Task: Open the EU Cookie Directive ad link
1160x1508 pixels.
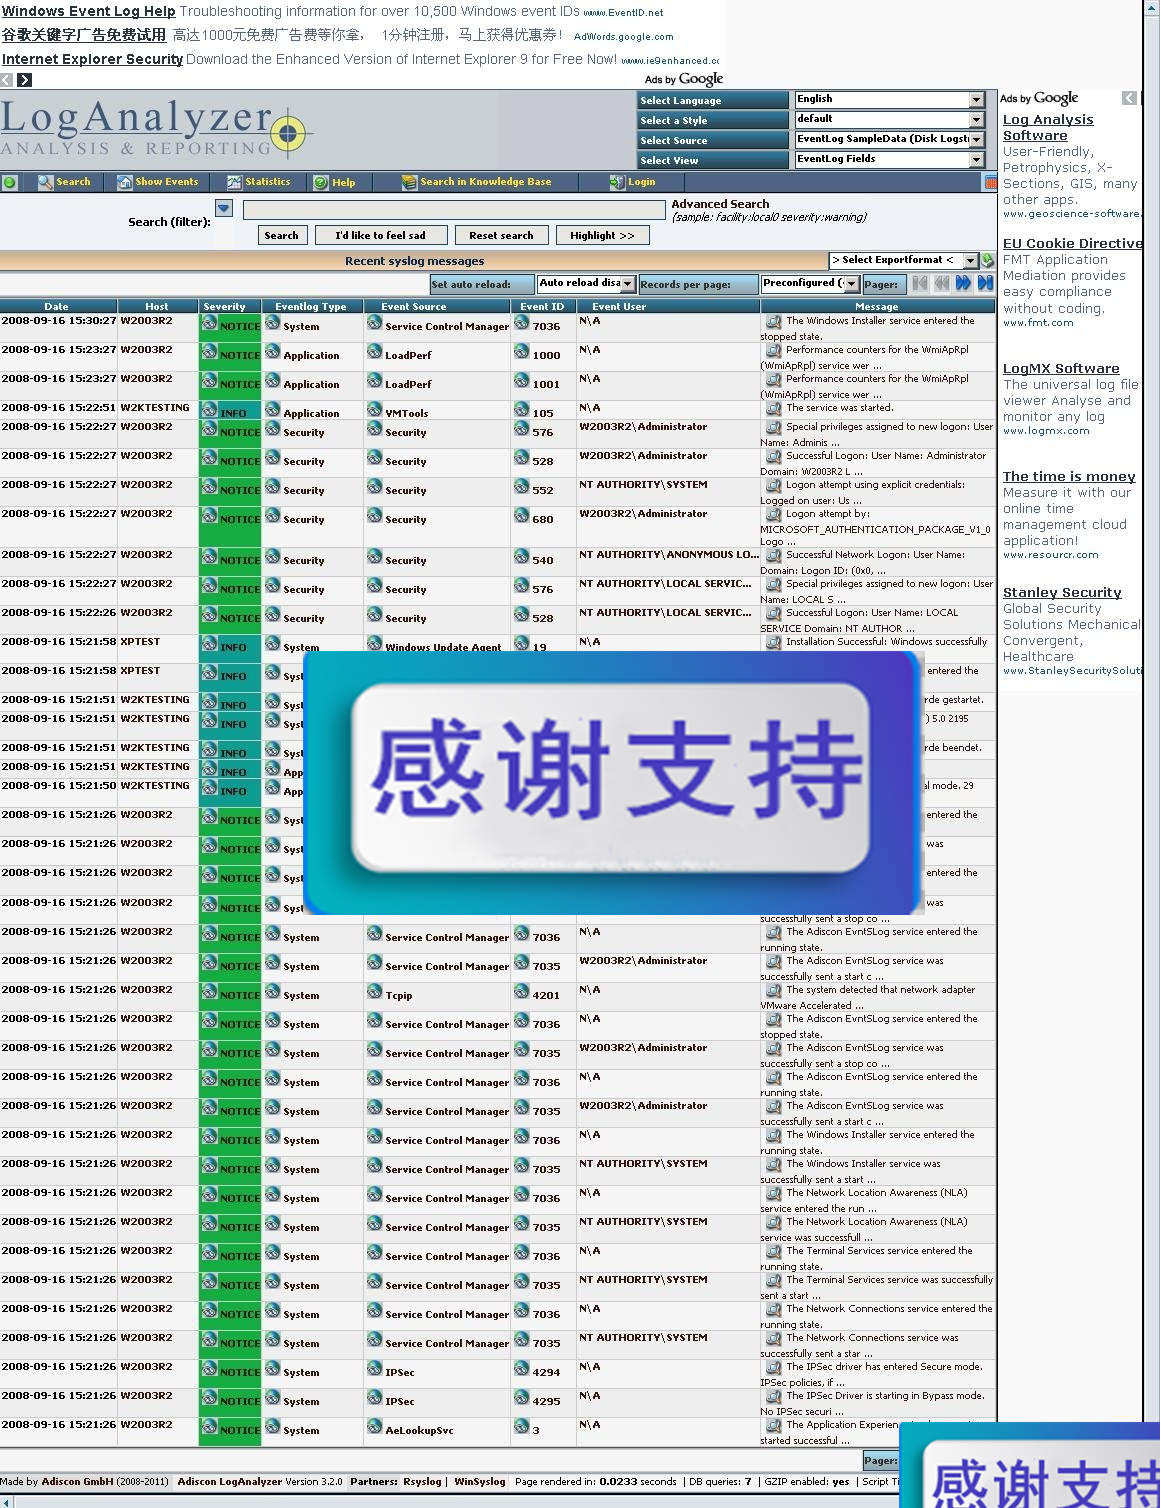Action: (1072, 243)
